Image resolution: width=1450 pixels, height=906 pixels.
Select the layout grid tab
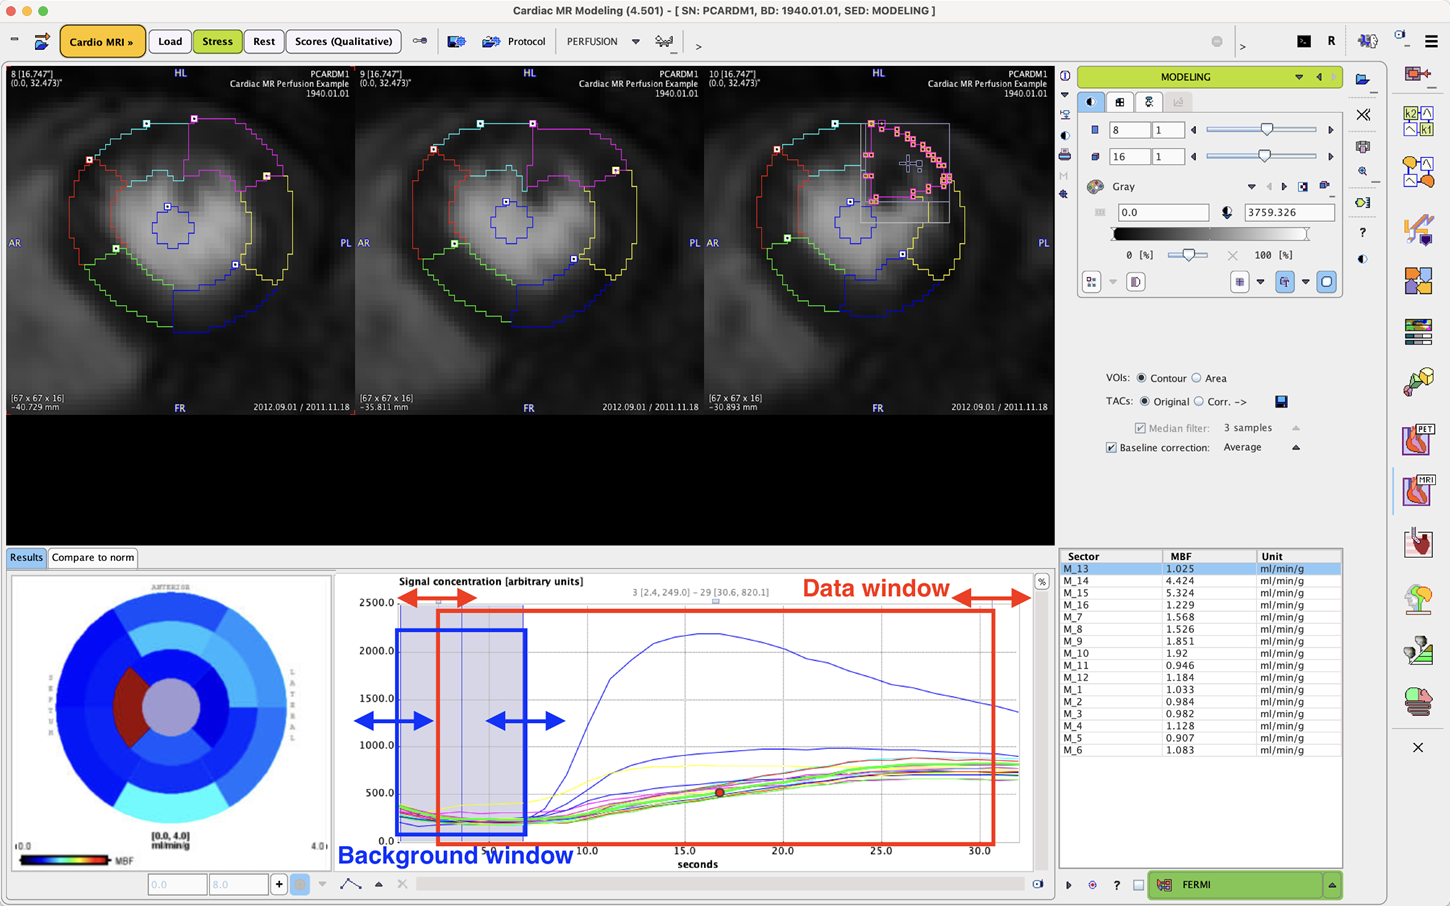[x=1120, y=102]
